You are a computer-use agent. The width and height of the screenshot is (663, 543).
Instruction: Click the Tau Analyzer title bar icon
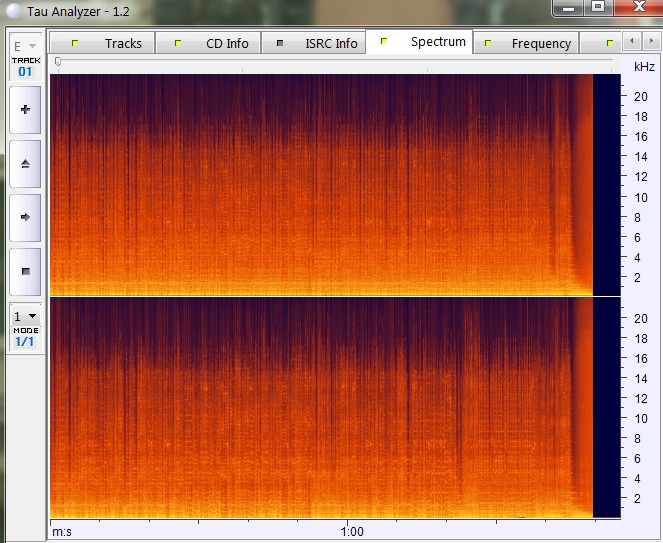click(13, 8)
